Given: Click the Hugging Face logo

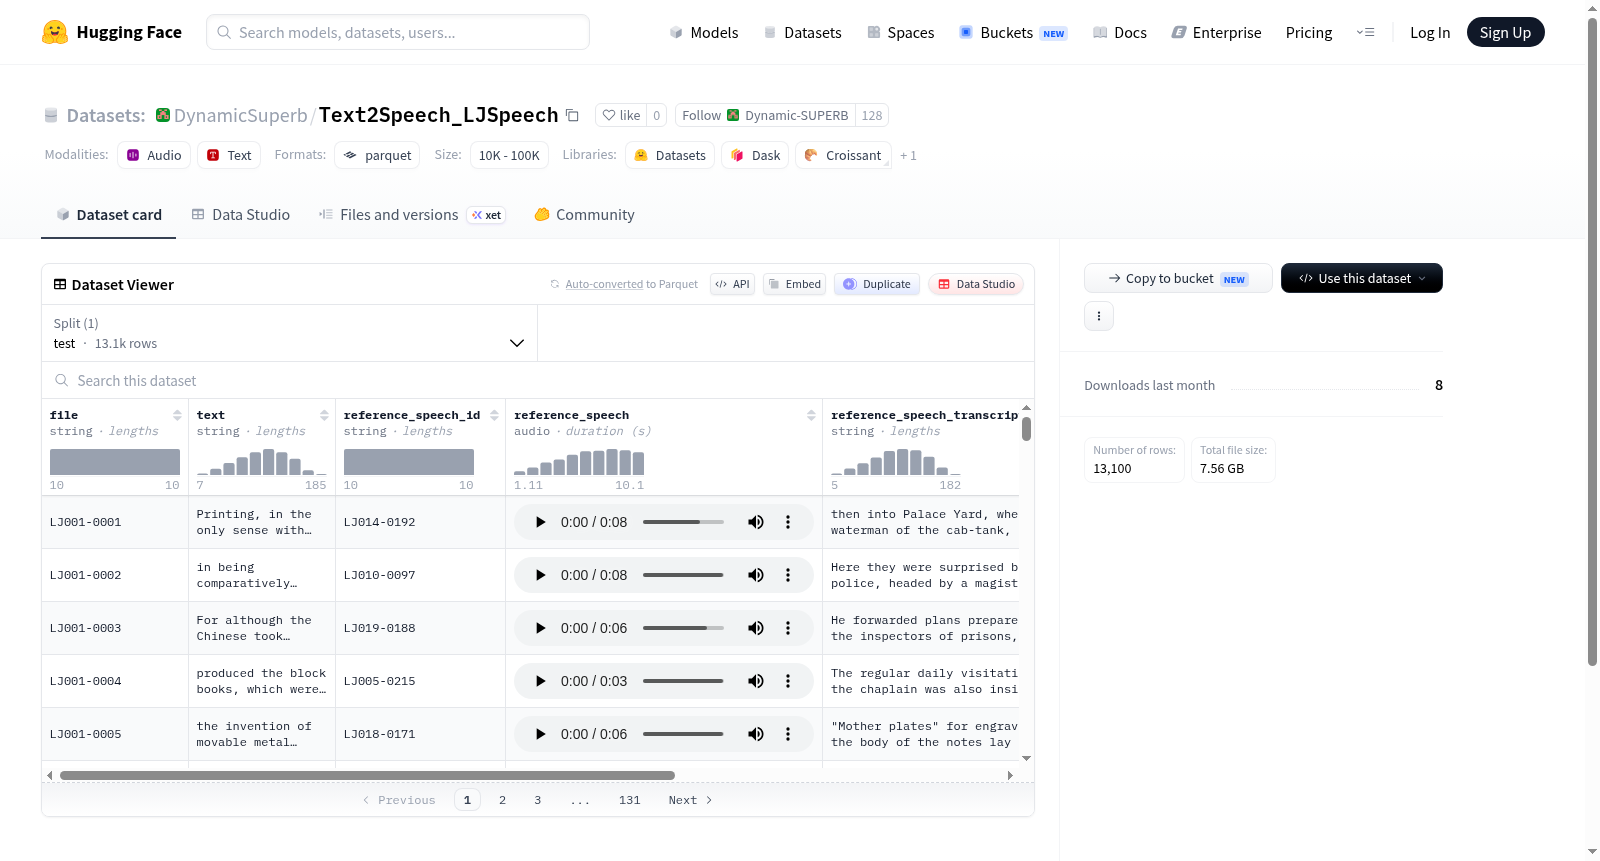Looking at the screenshot, I should (112, 32).
